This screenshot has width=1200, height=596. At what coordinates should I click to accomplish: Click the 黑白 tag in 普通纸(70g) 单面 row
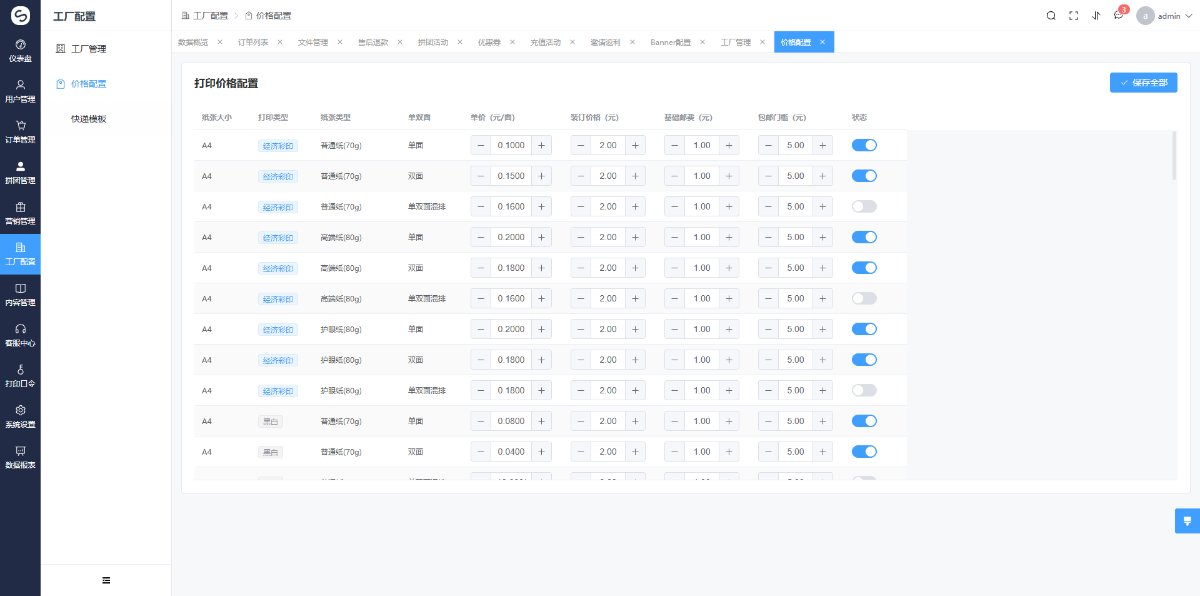(x=270, y=421)
